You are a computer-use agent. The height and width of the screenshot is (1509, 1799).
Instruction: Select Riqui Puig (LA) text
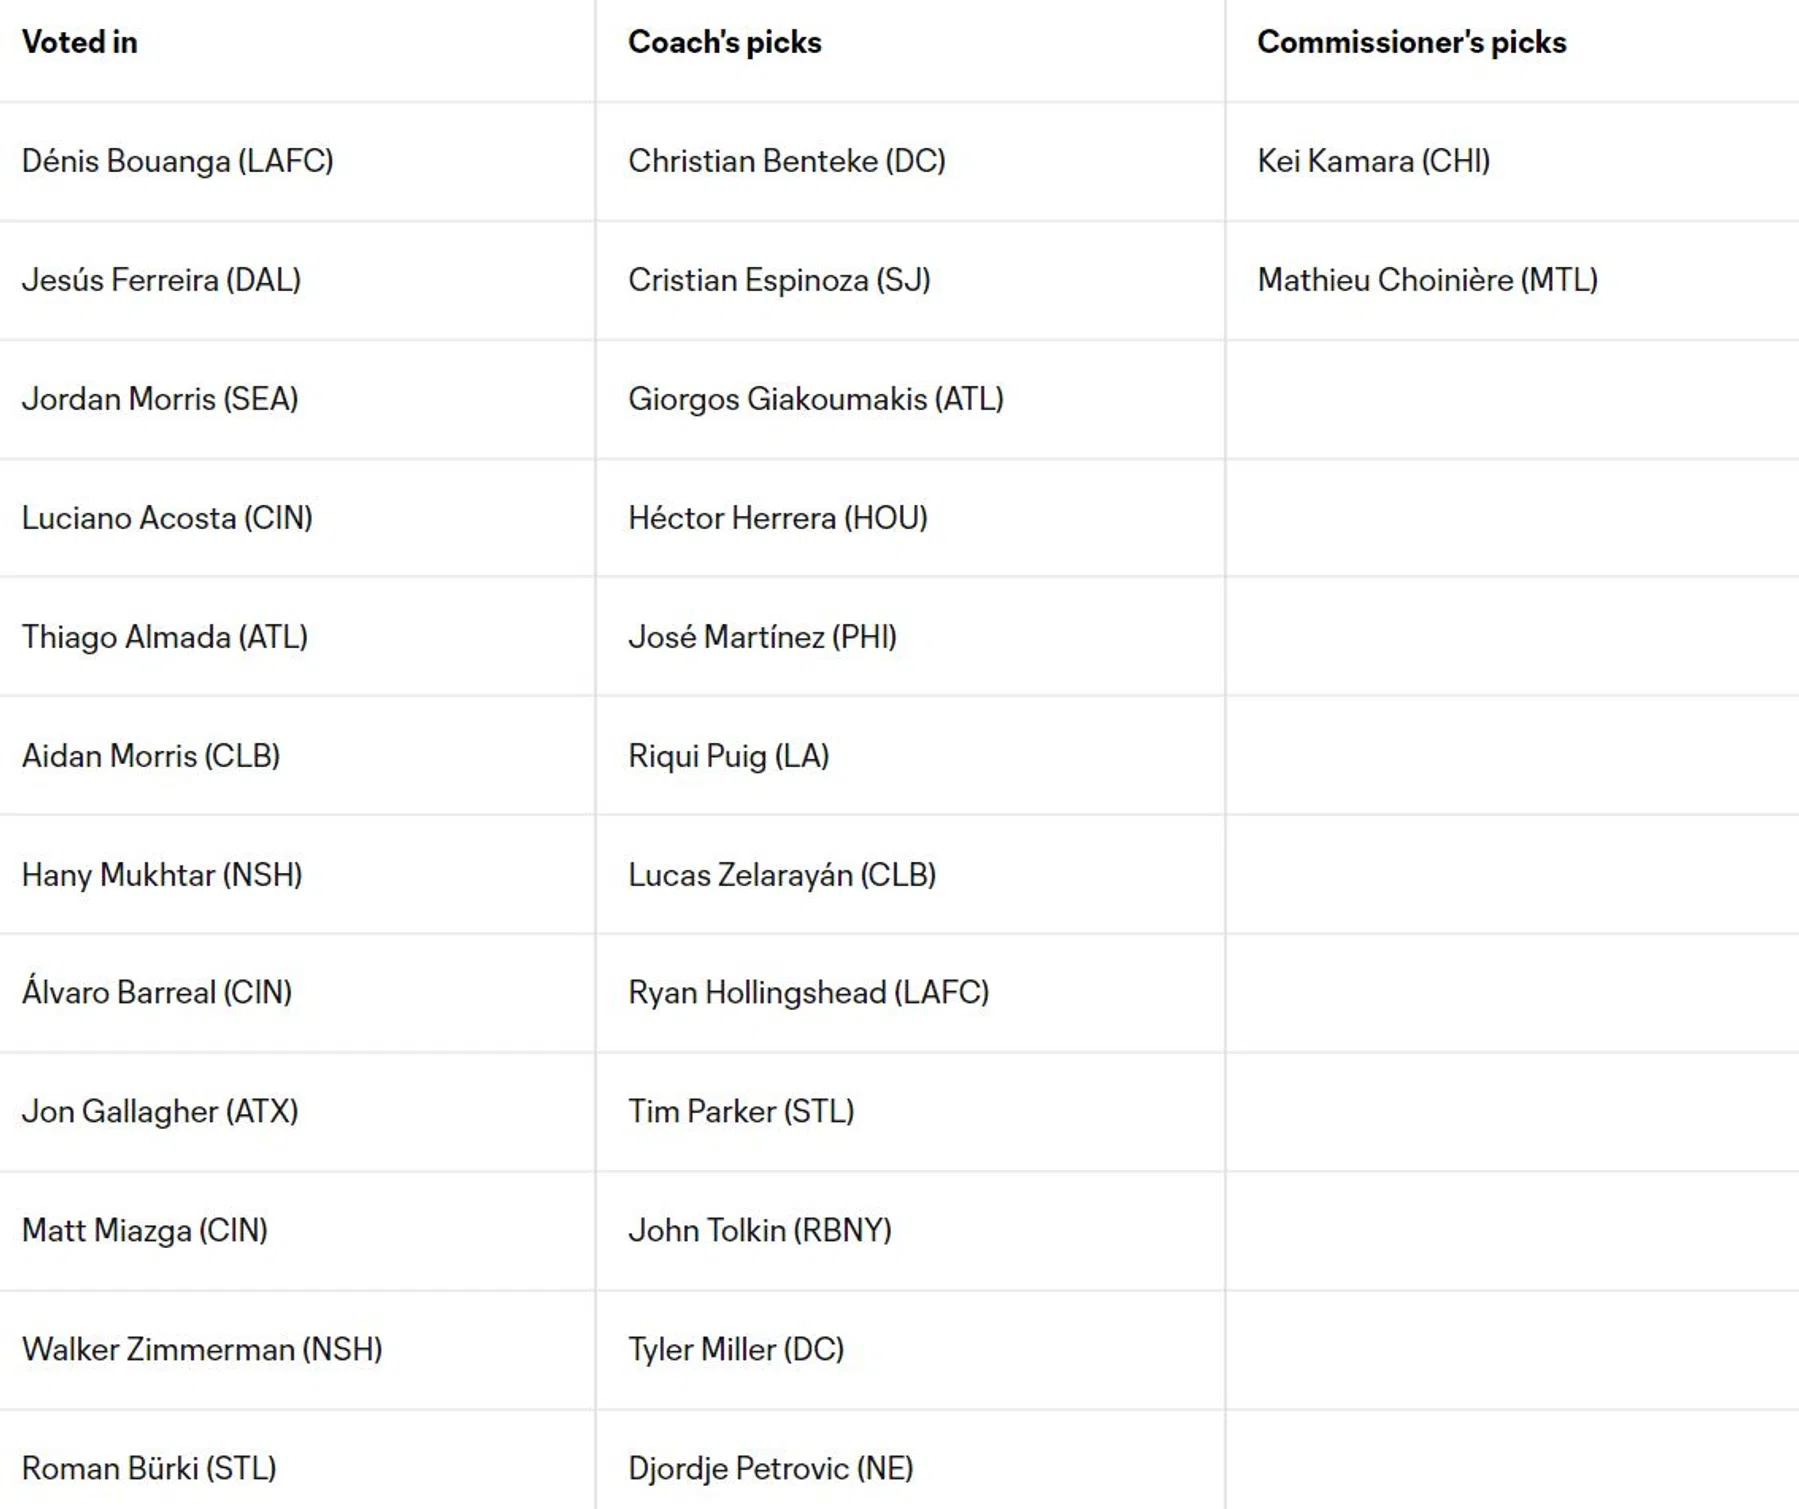(728, 756)
